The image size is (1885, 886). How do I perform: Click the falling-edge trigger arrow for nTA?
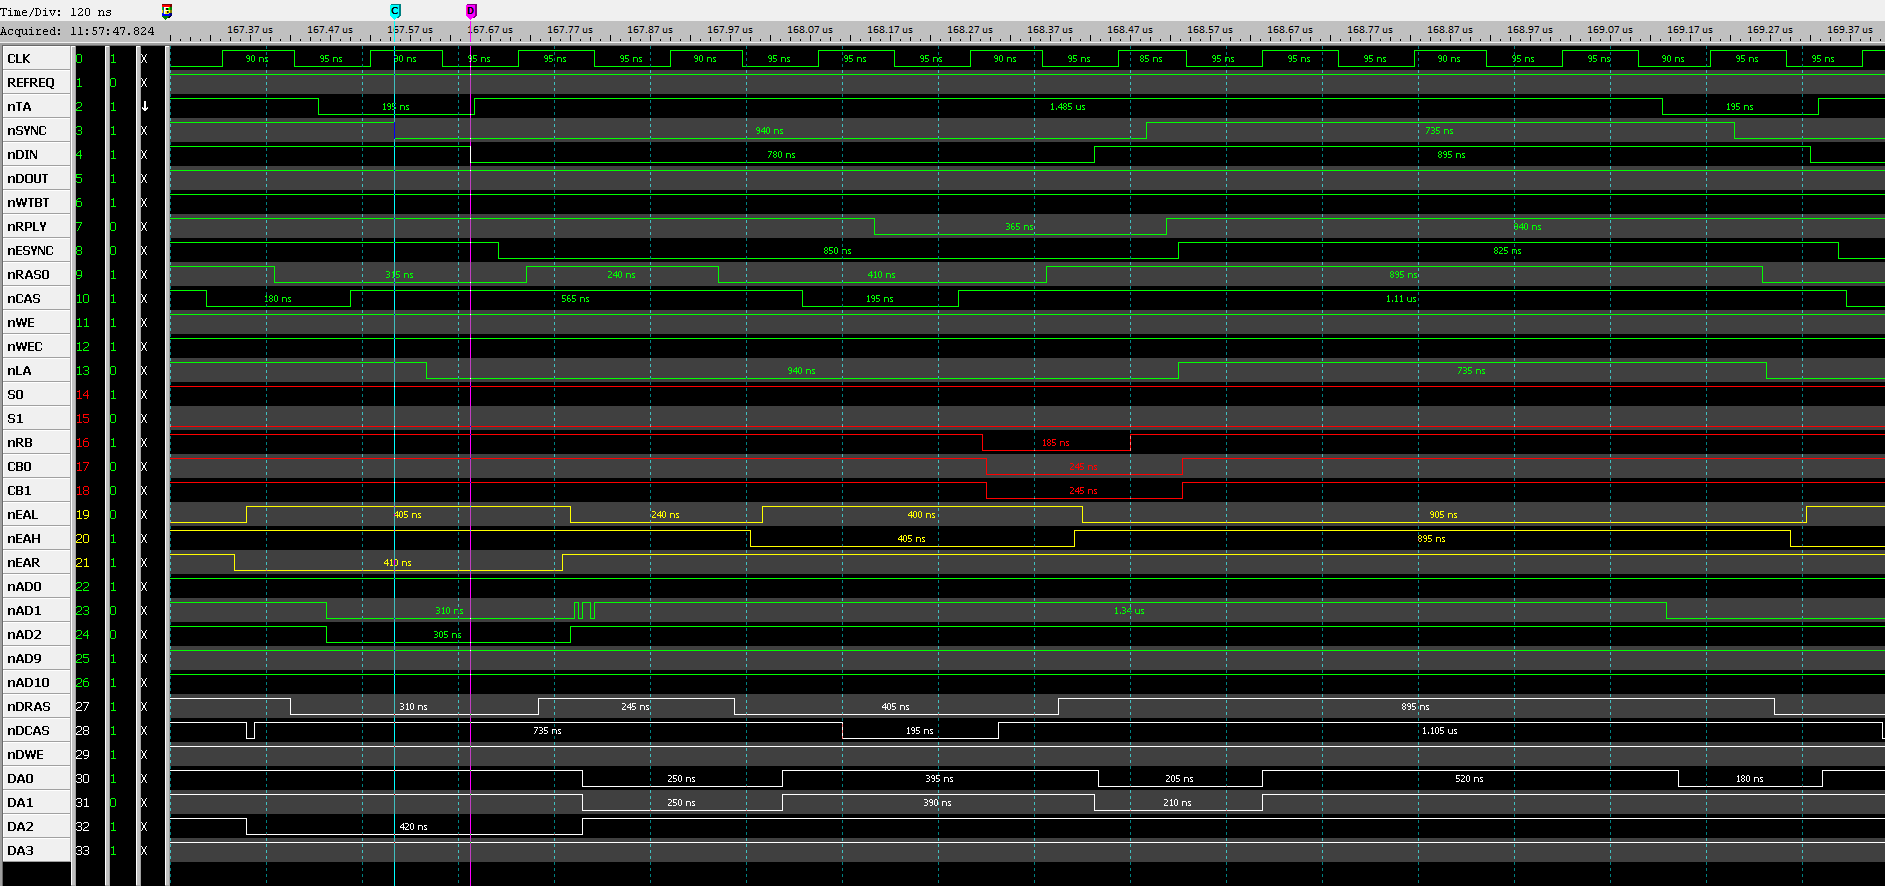(x=144, y=107)
